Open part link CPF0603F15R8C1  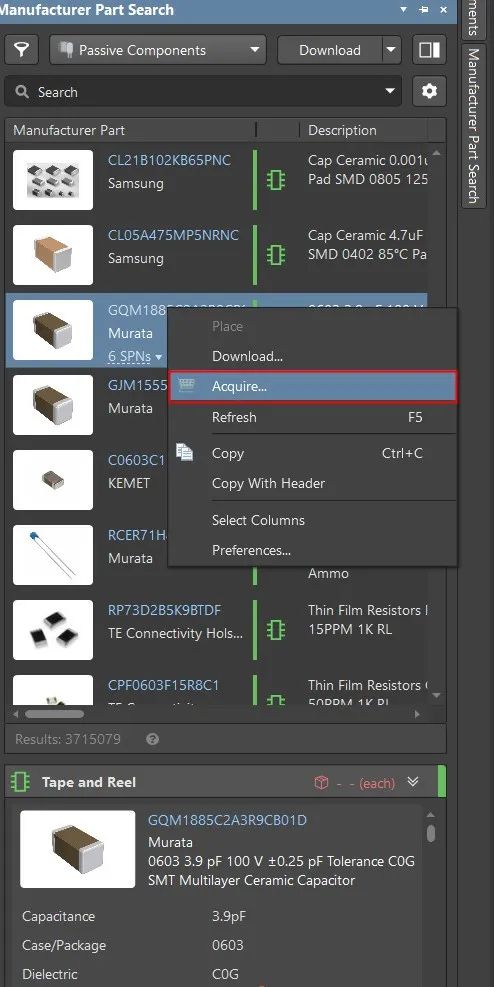coord(164,685)
